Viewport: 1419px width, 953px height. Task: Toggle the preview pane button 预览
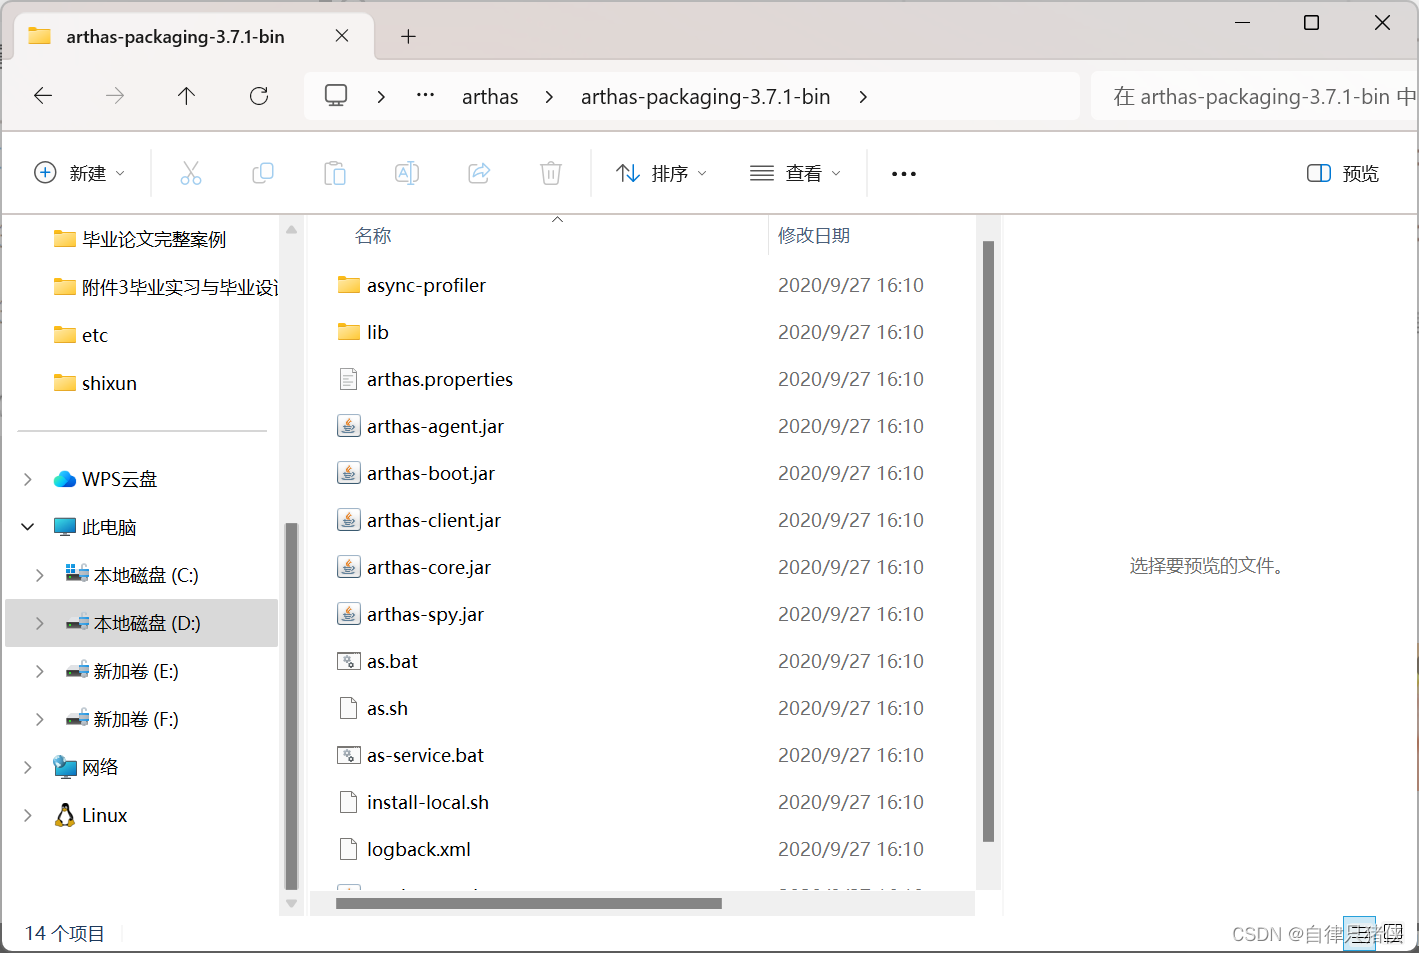pos(1343,173)
